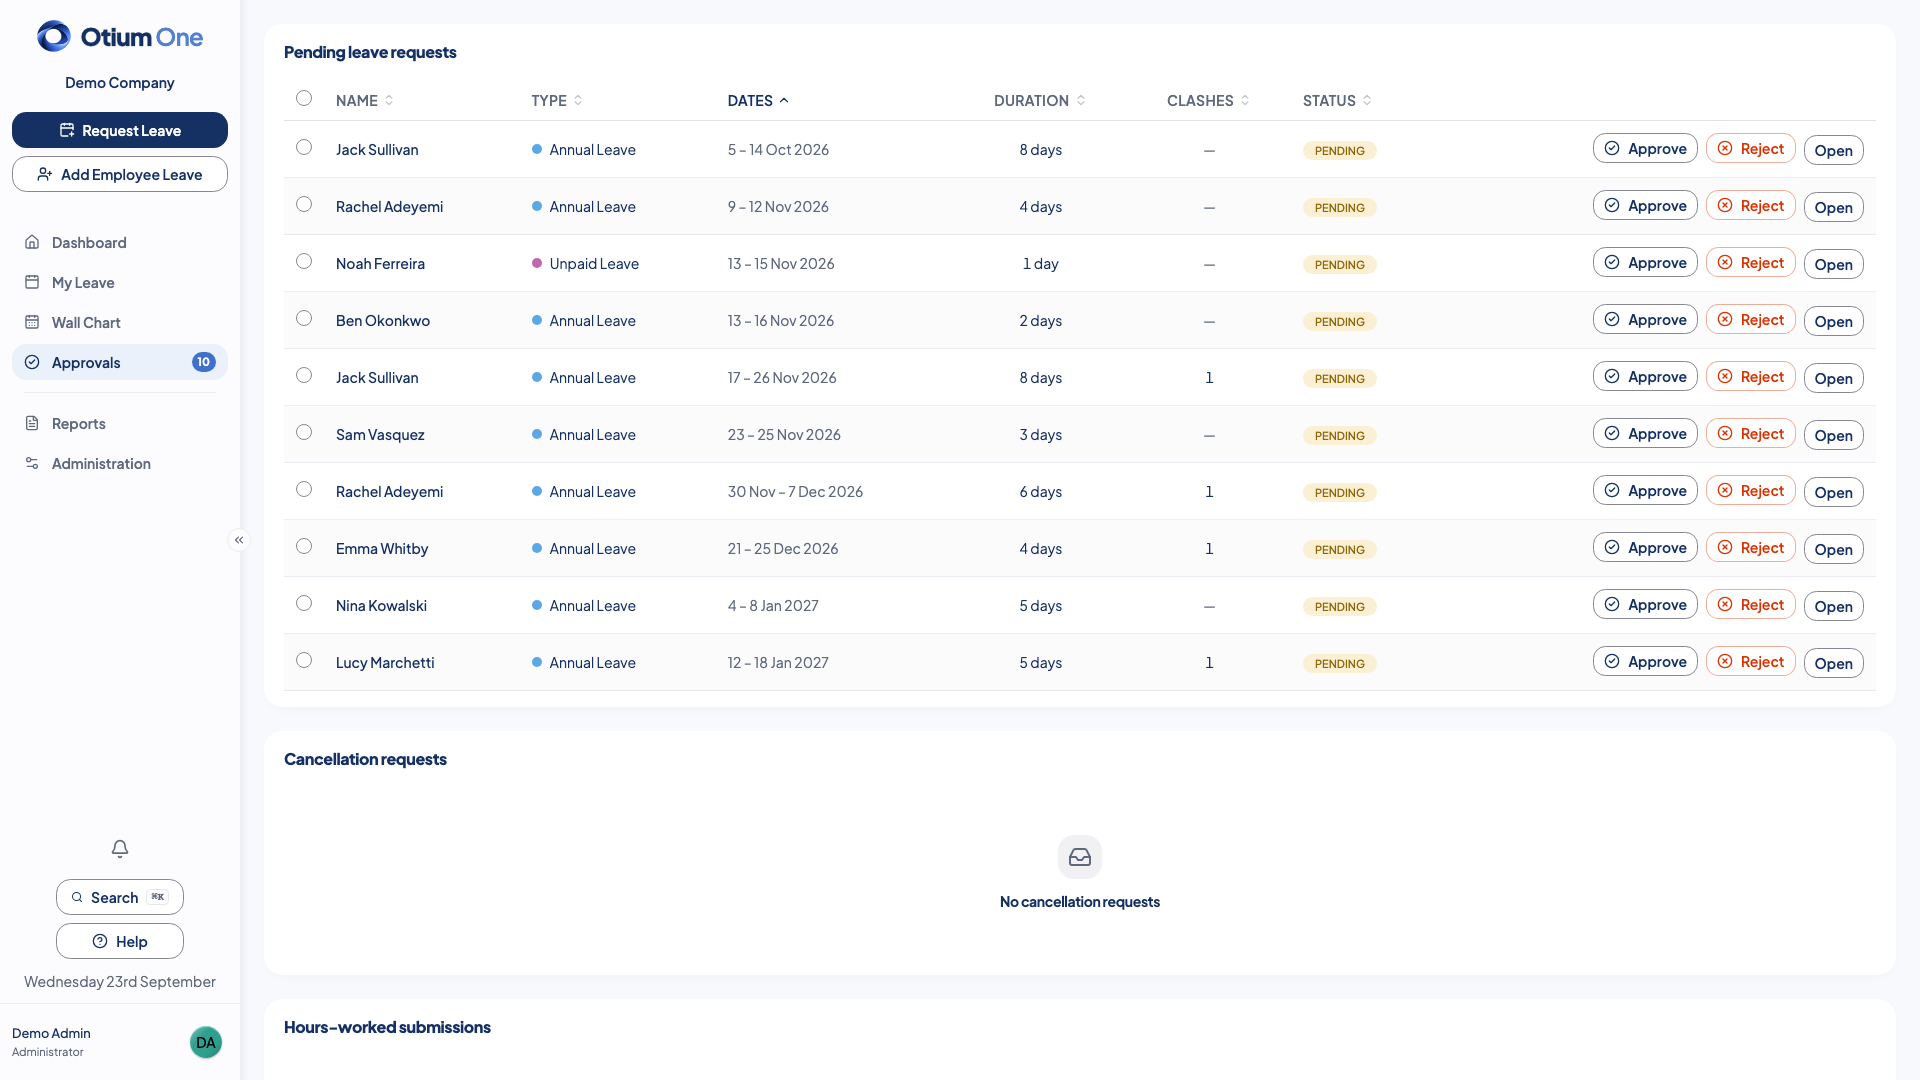Screen dimensions: 1920x1080
Task: Select Jack Sullivan's 17–26 Nov request row
Action: (304, 375)
